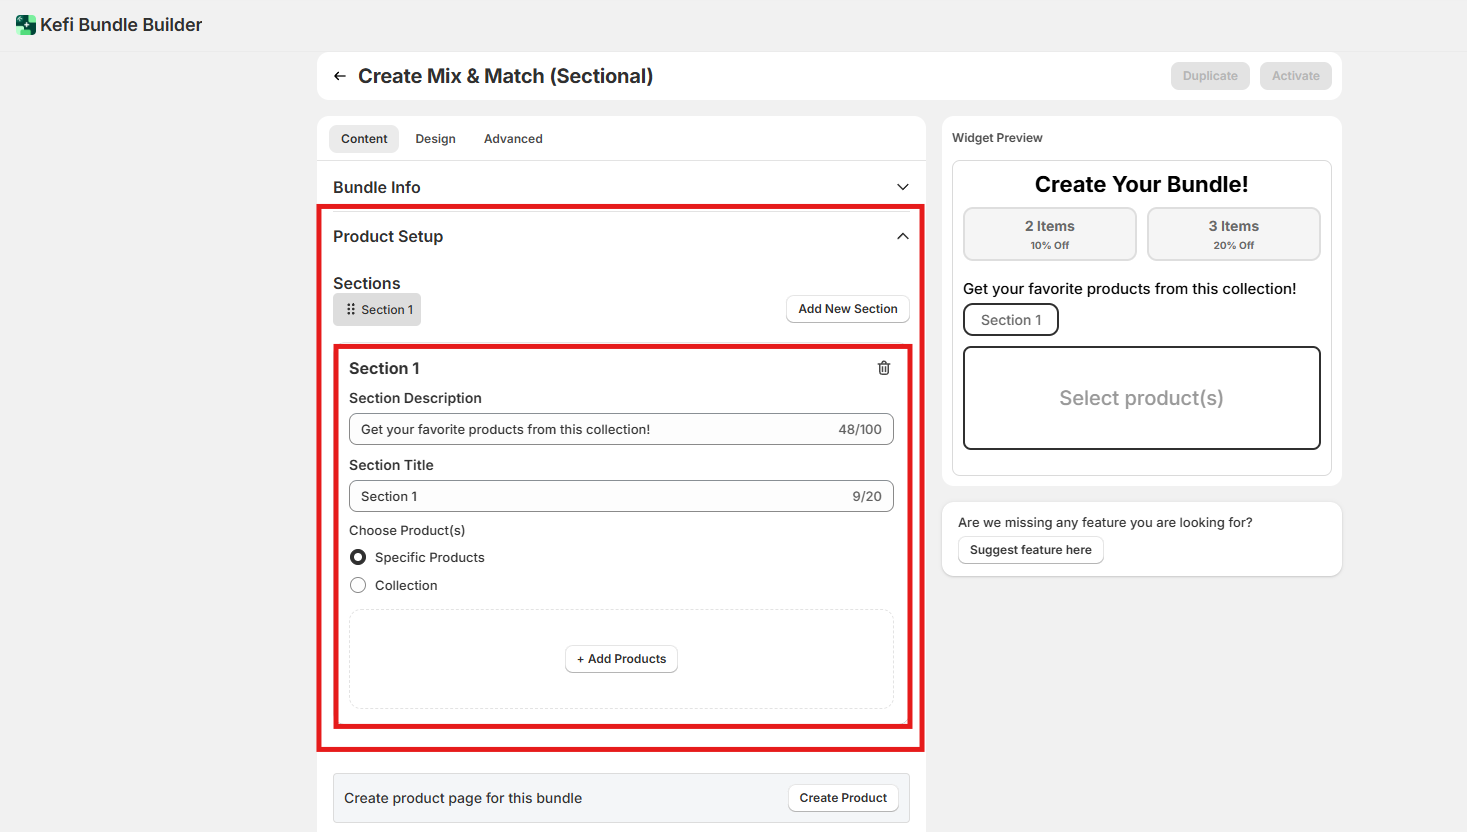Click the drag handle on the Section 1 chip

coord(351,310)
